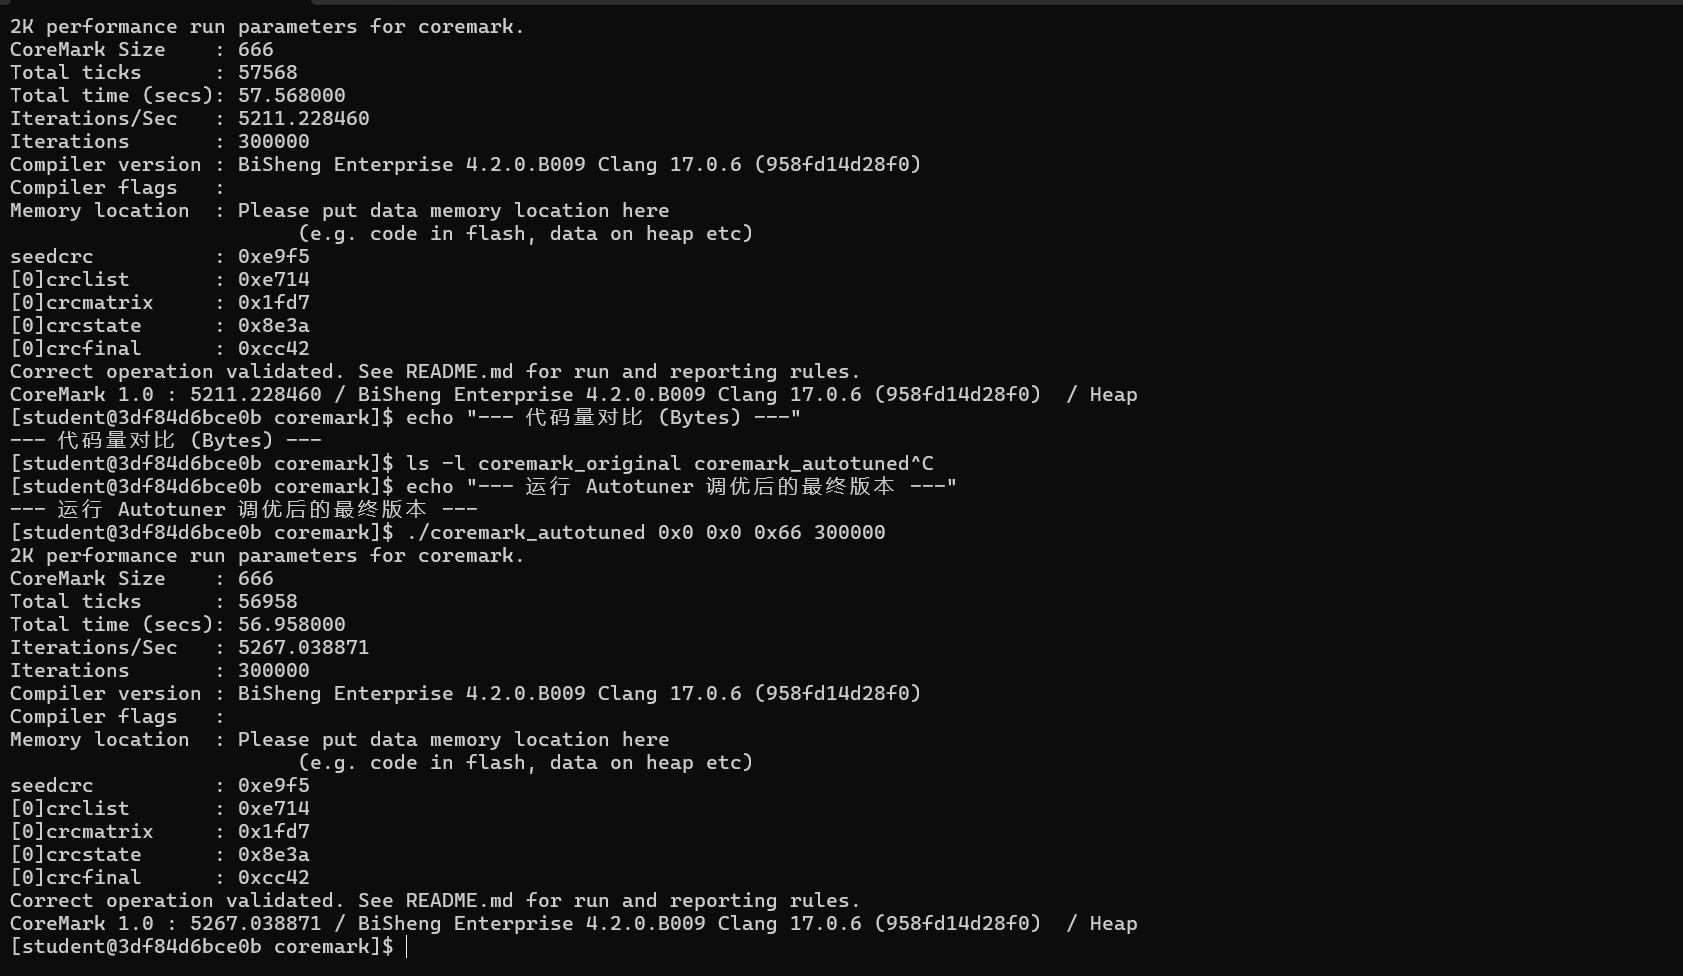Click the command prompt cursor on the last line

(407, 947)
